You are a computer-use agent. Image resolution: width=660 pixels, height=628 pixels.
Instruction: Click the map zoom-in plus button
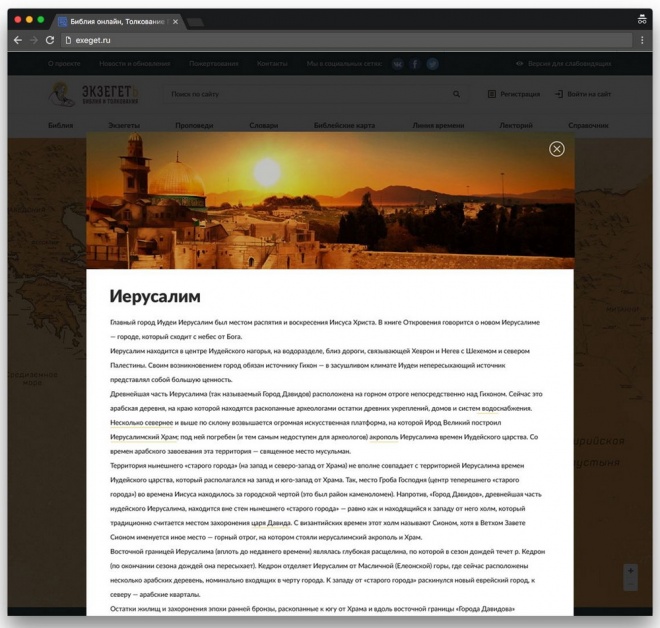(630, 571)
